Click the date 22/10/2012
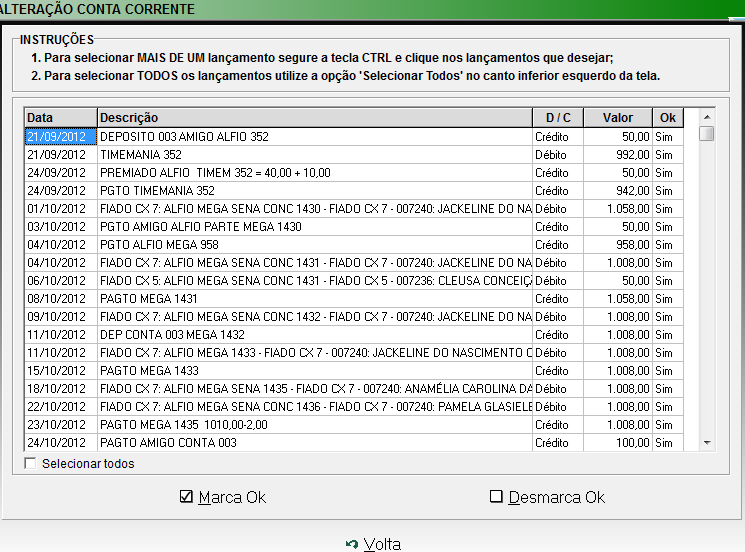Viewport: 745px width, 552px height. tap(57, 407)
